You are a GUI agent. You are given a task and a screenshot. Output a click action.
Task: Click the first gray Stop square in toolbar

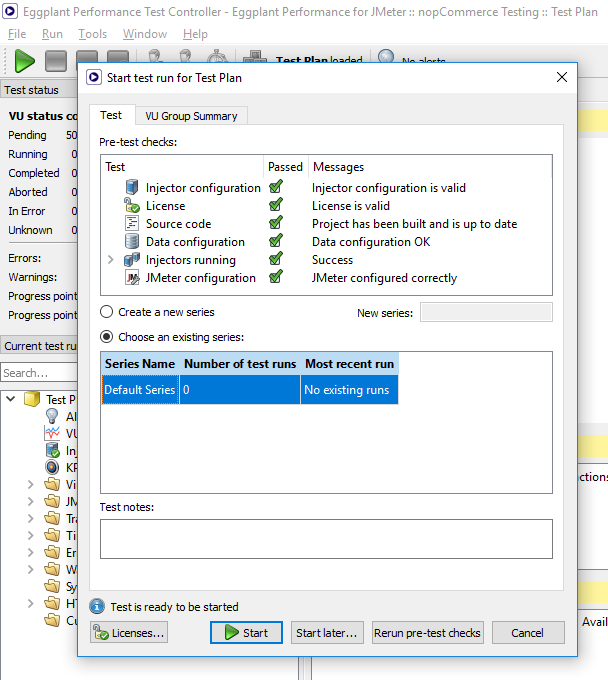tap(56, 61)
